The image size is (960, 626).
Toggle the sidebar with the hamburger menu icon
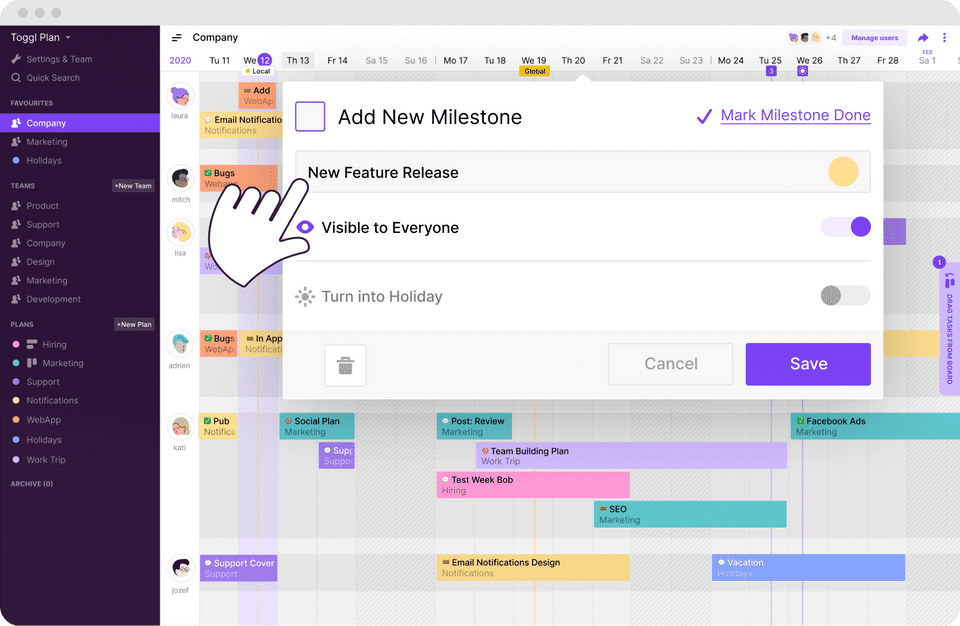coord(176,38)
